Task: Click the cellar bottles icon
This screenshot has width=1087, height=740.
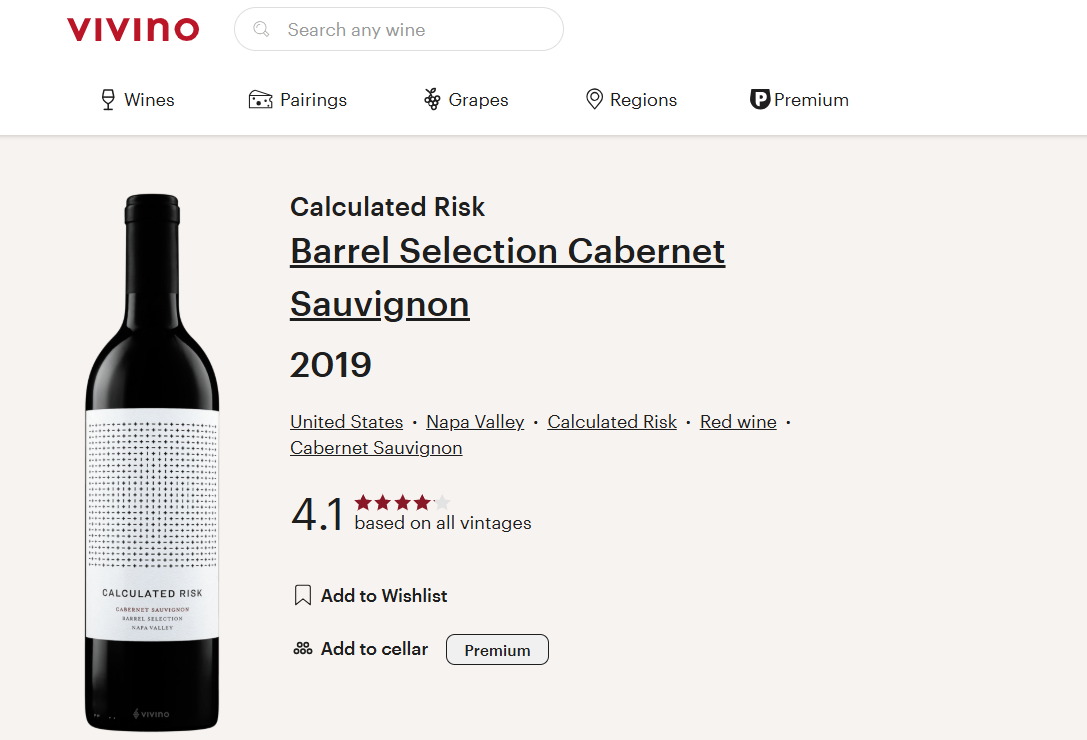Action: [x=303, y=649]
